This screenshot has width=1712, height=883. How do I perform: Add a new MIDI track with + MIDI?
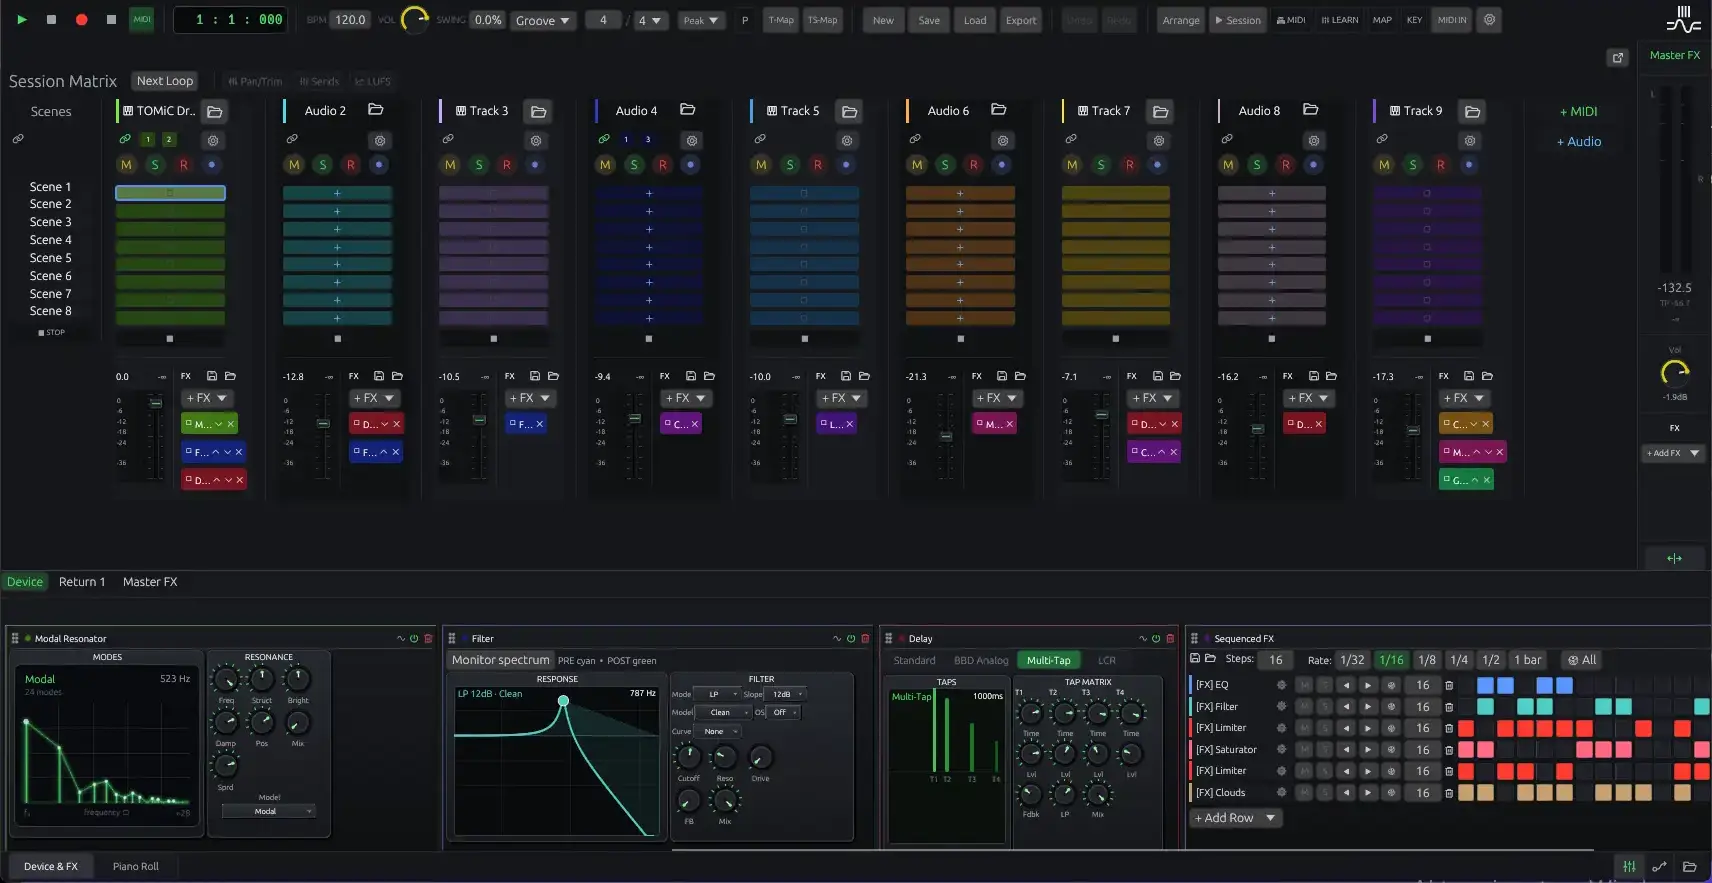click(1579, 112)
